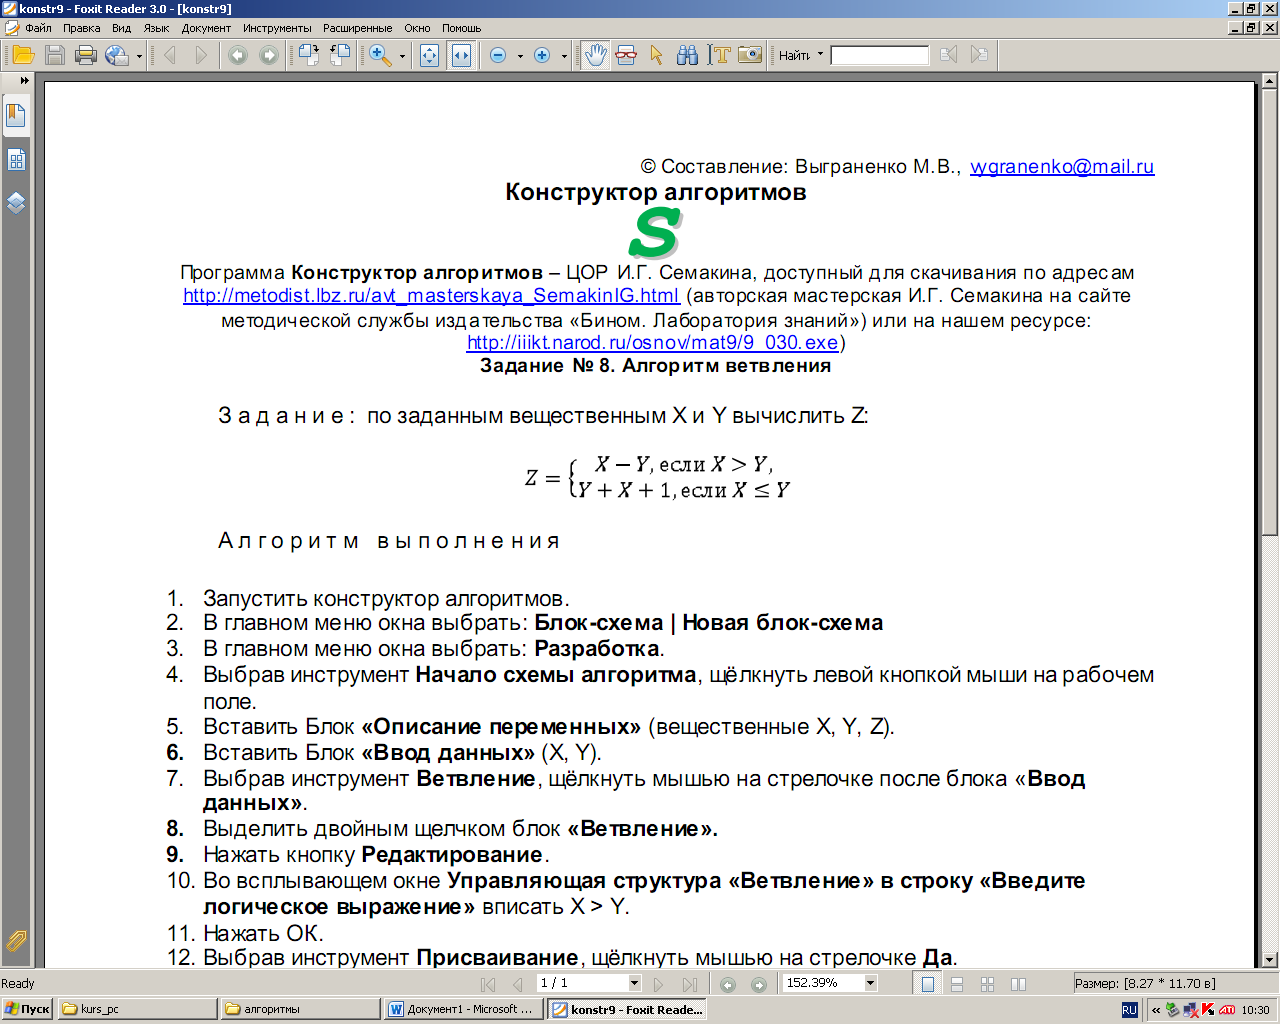The width and height of the screenshot is (1280, 1024).
Task: Open the page number 1 / 1 dropdown
Action: coord(634,984)
